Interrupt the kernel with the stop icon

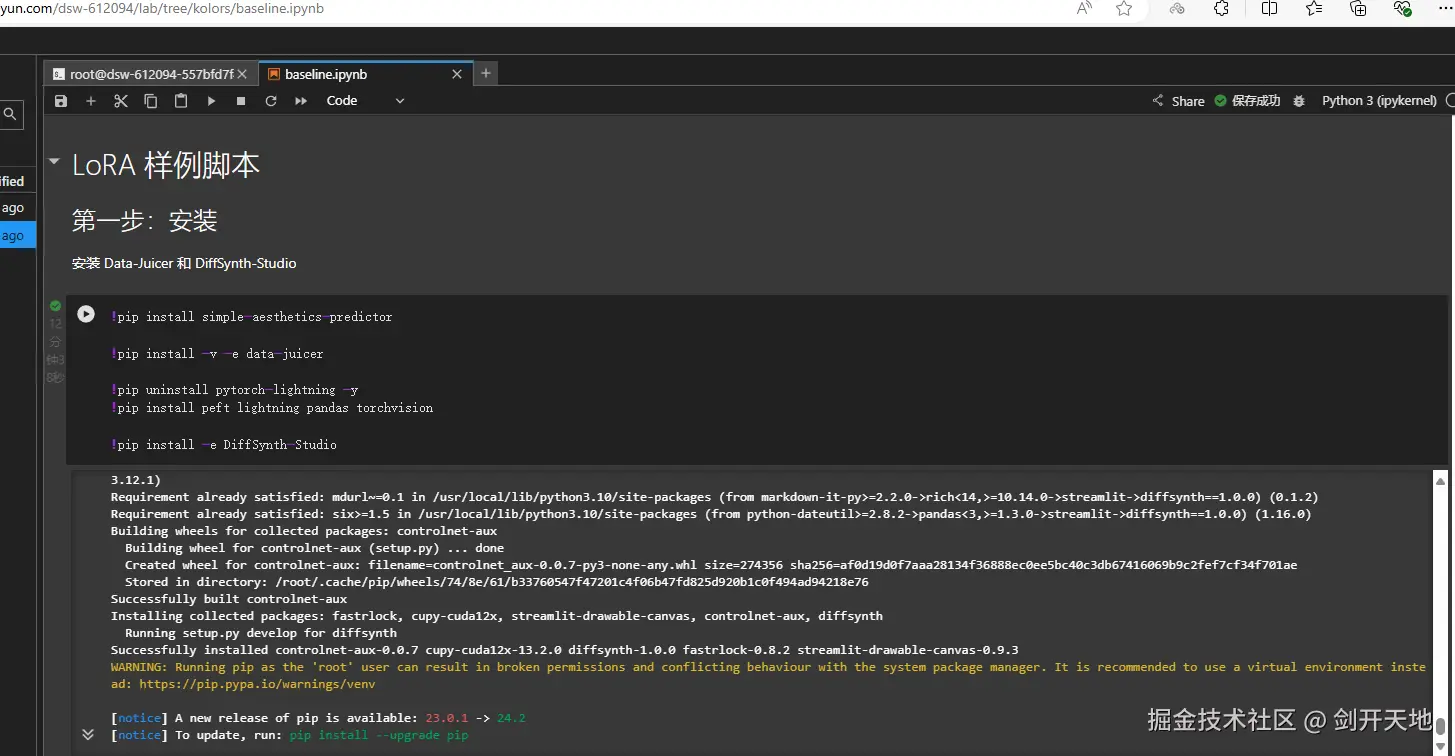tap(241, 101)
